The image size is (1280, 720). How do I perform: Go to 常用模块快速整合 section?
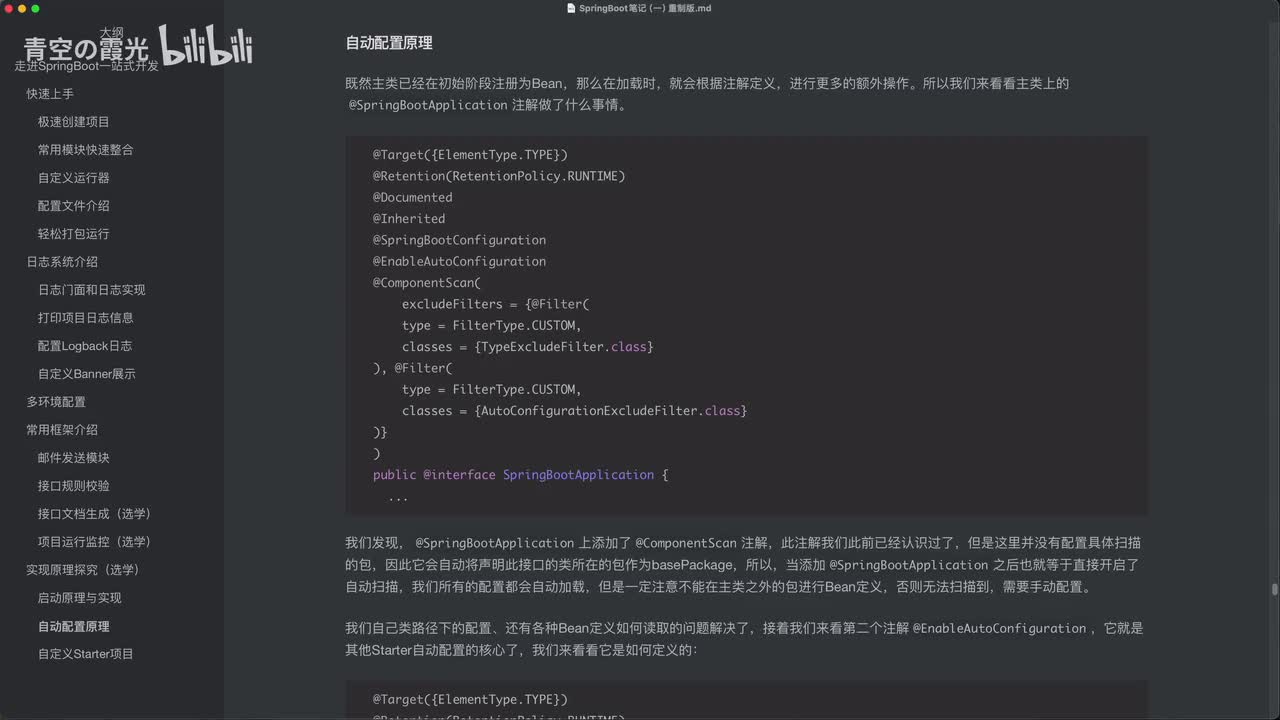pos(86,150)
